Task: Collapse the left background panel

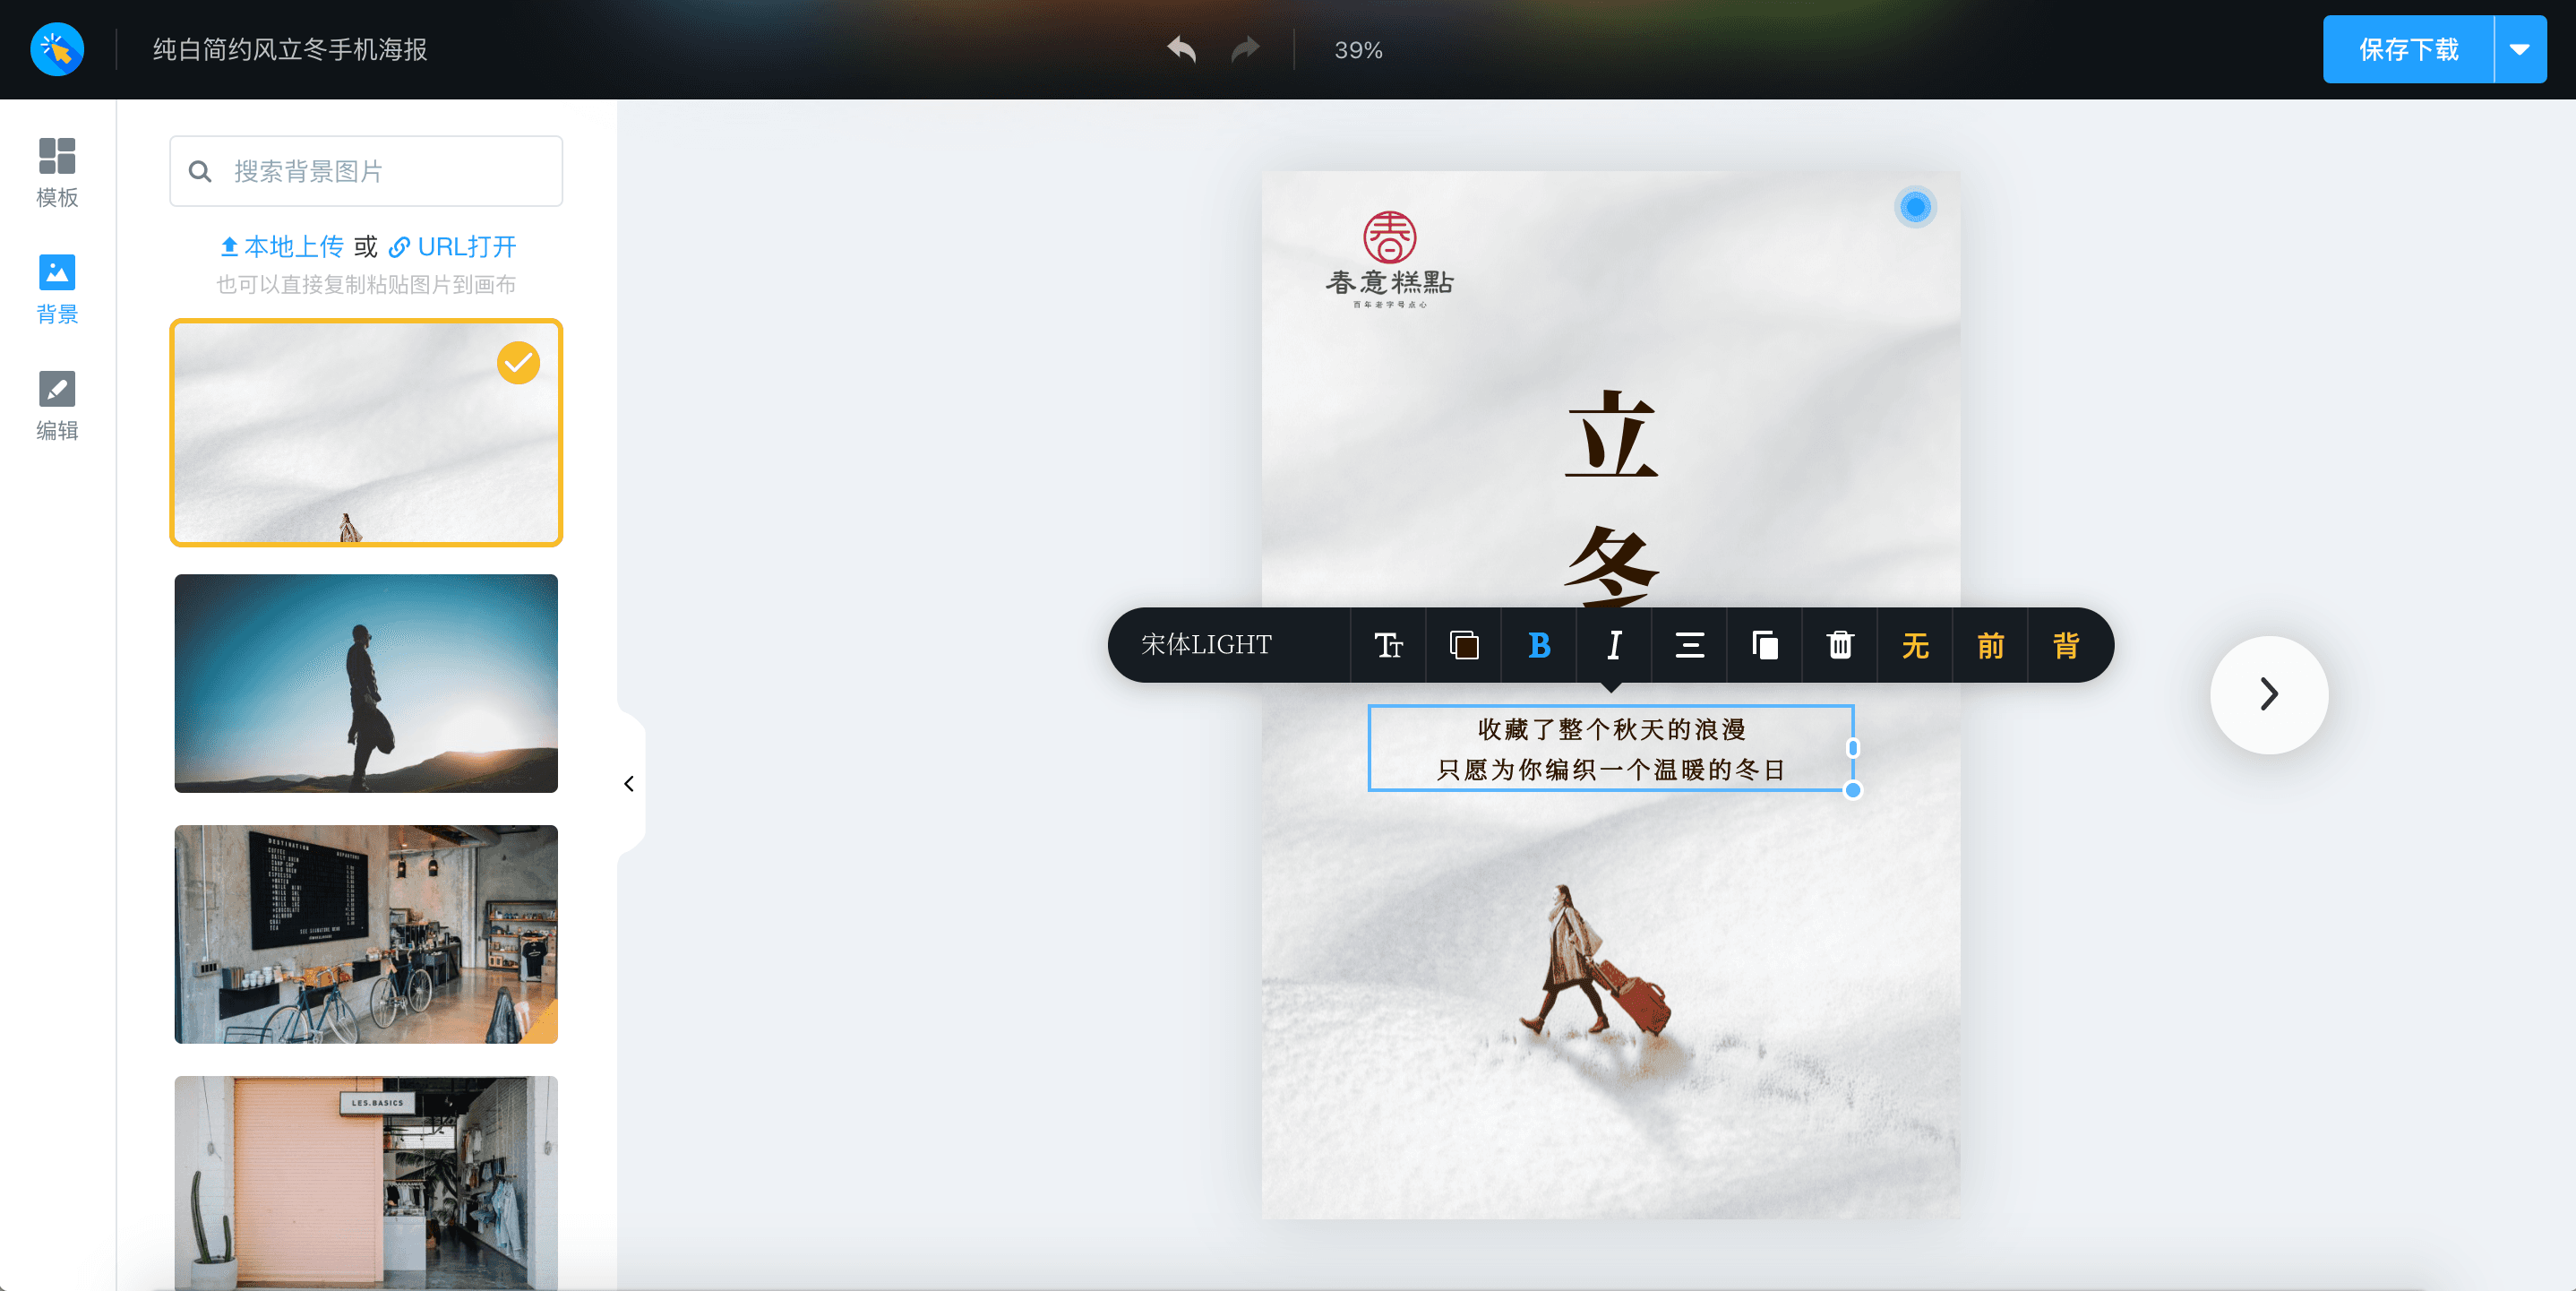Action: click(629, 783)
